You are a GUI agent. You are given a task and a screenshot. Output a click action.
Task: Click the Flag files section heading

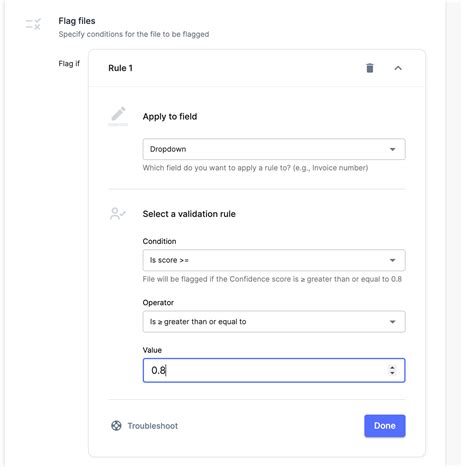pos(77,21)
